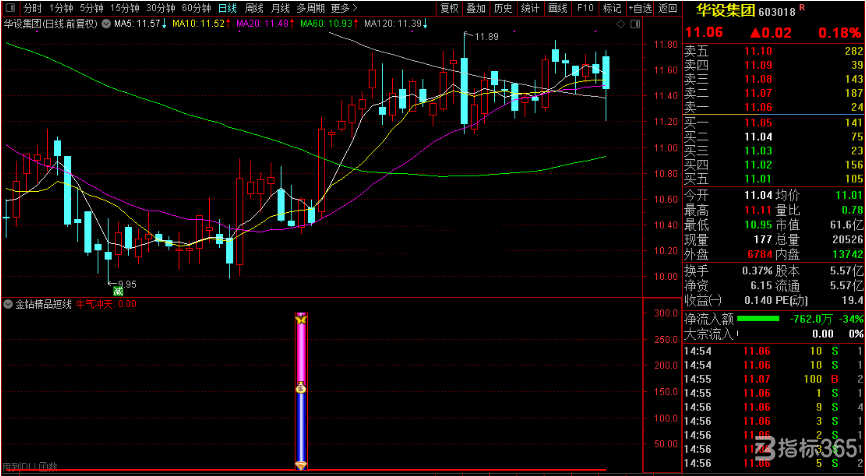Select the 日线 daily chart tab
Image resolution: width=866 pixels, height=476 pixels.
[226, 8]
